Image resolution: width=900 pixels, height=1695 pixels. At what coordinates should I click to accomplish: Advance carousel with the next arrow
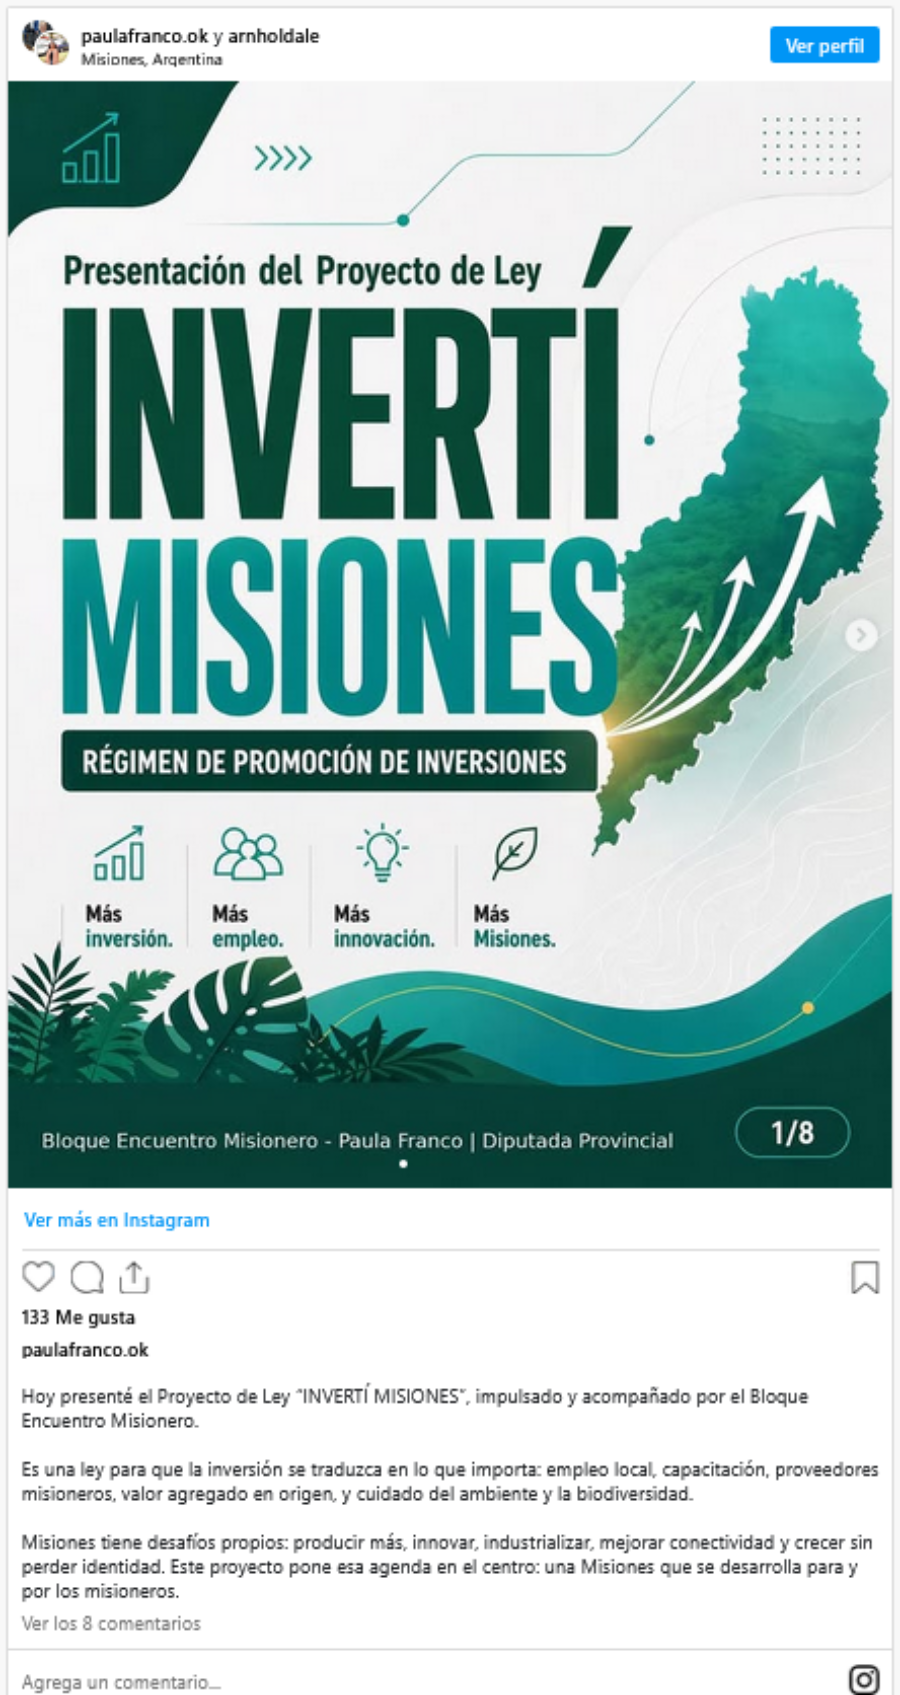point(861,635)
